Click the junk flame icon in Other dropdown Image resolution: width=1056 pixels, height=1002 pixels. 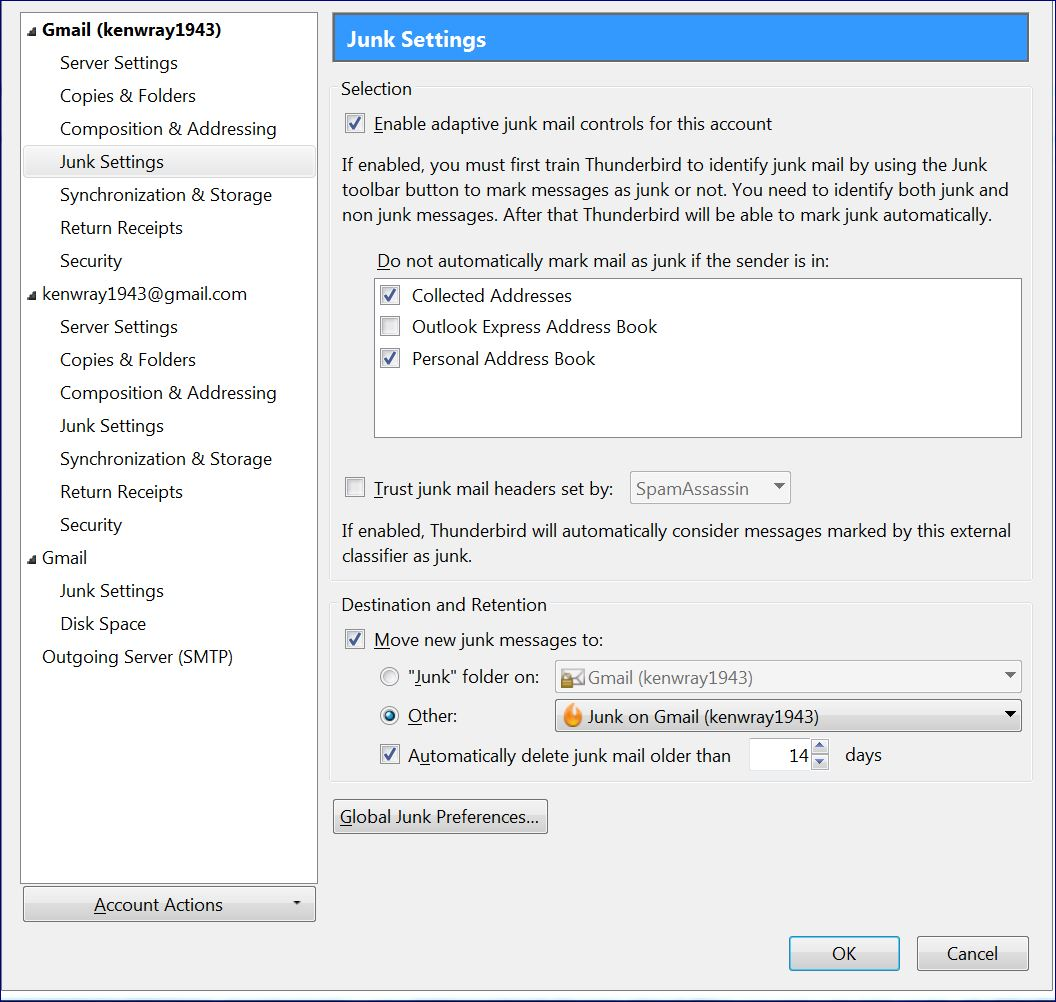point(572,716)
